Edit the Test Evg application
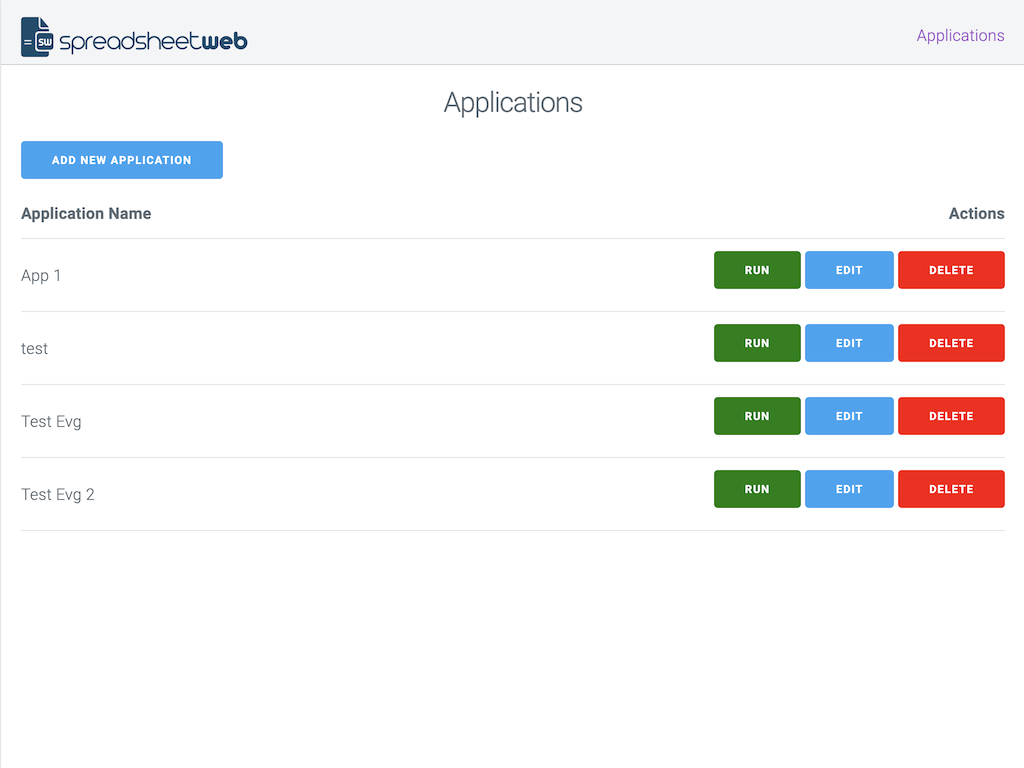 click(x=849, y=416)
